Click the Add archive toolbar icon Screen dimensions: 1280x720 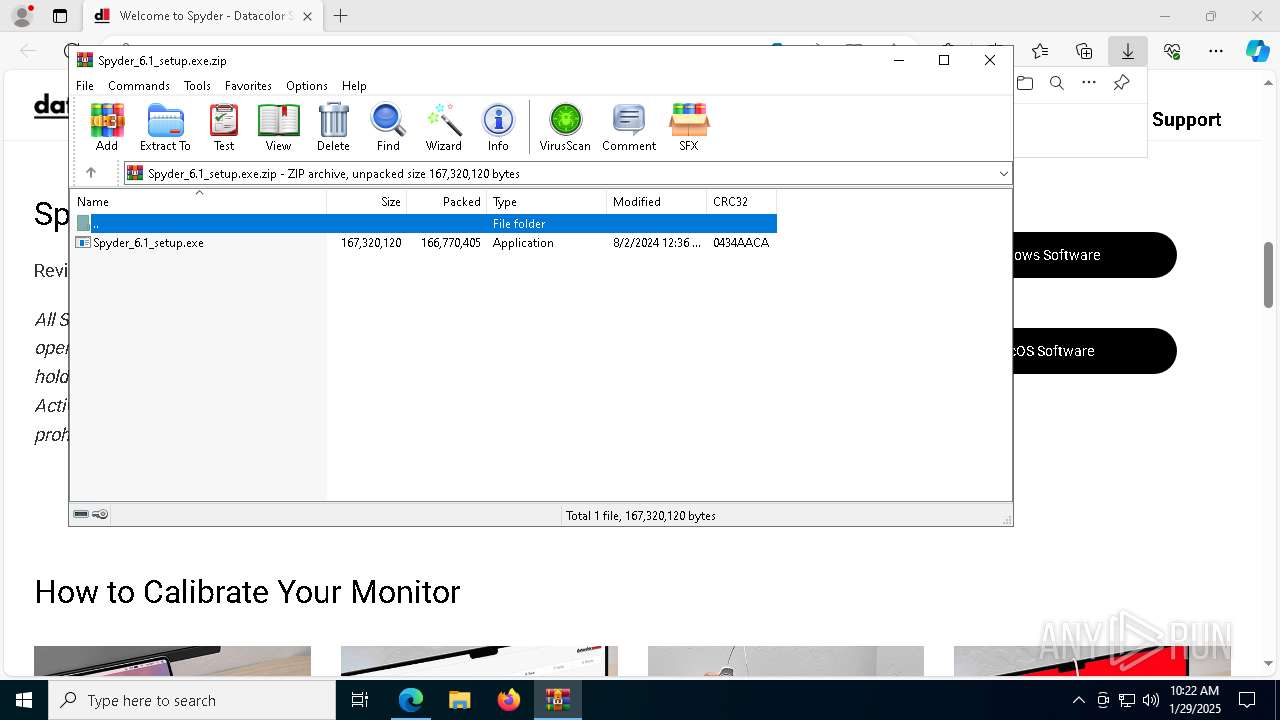[107, 127]
